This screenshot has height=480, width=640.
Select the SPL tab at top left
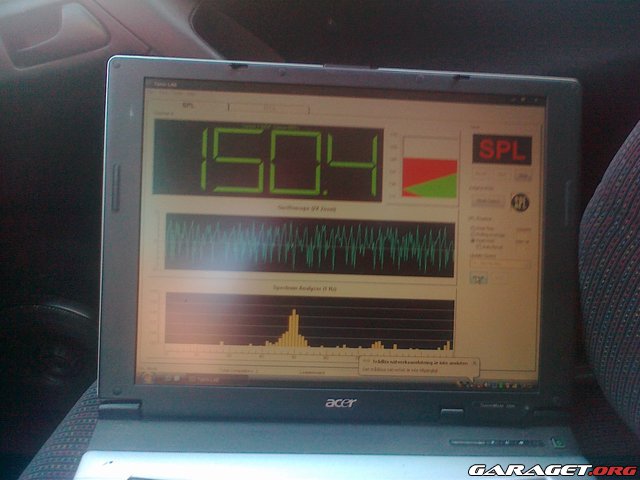(188, 104)
